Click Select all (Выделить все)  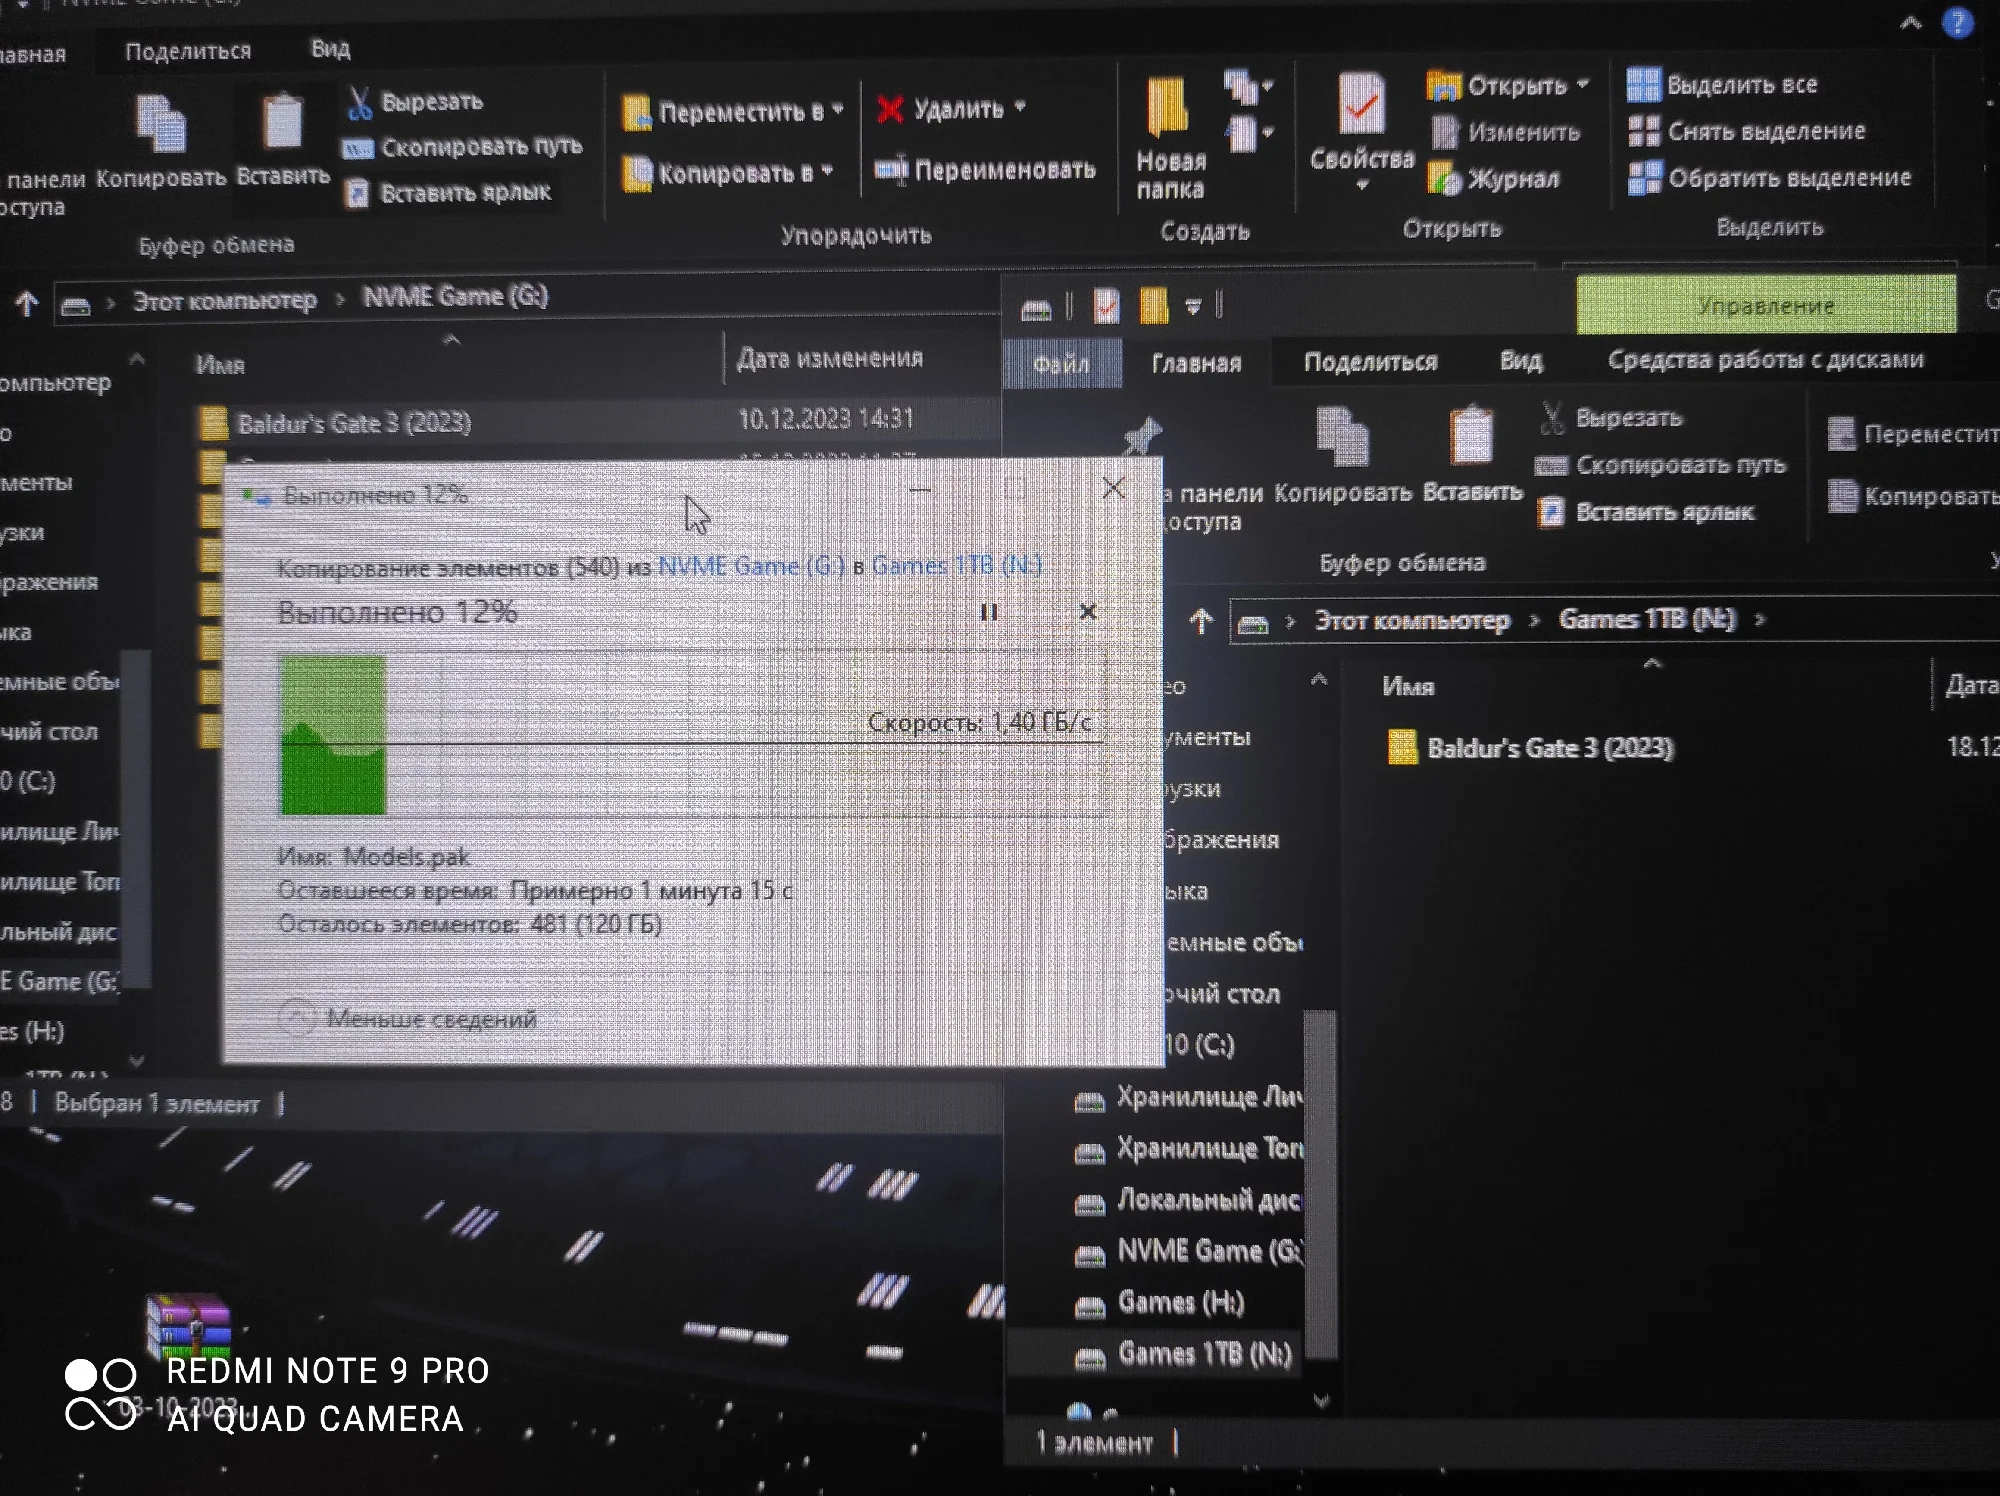[1740, 85]
